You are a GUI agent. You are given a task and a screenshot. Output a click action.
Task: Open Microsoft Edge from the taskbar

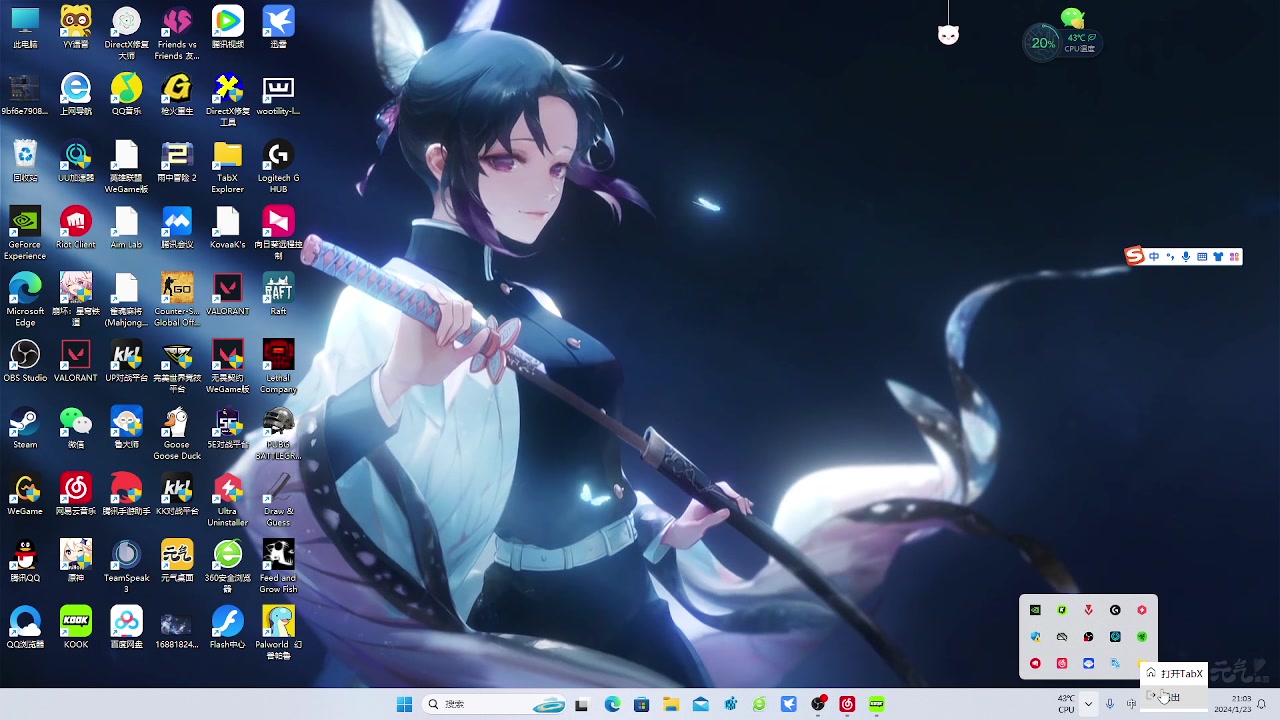[x=612, y=704]
